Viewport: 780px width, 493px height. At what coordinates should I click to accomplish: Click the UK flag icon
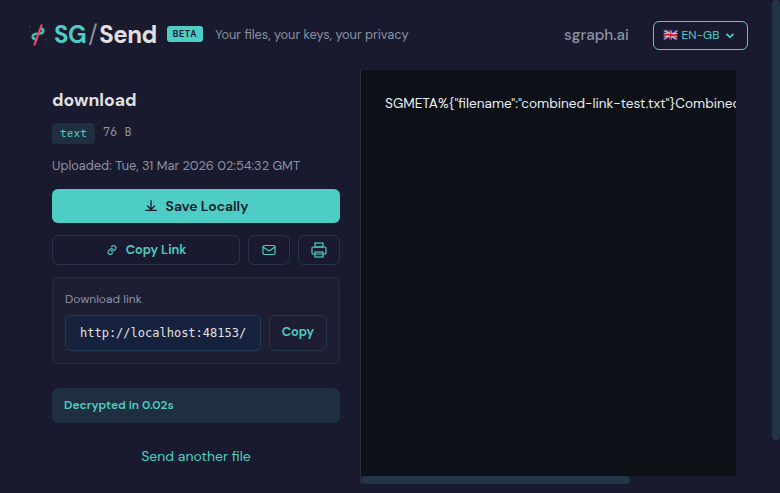[670, 35]
